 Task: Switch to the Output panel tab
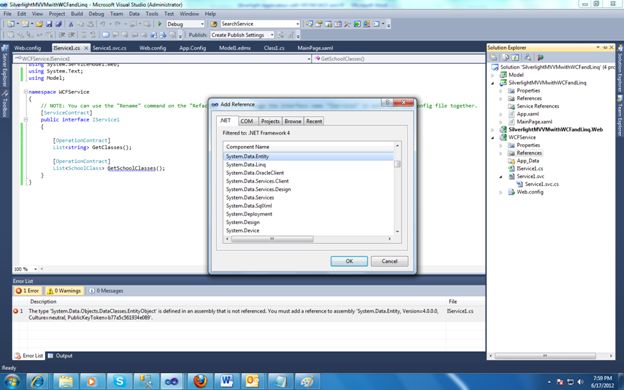[x=60, y=356]
